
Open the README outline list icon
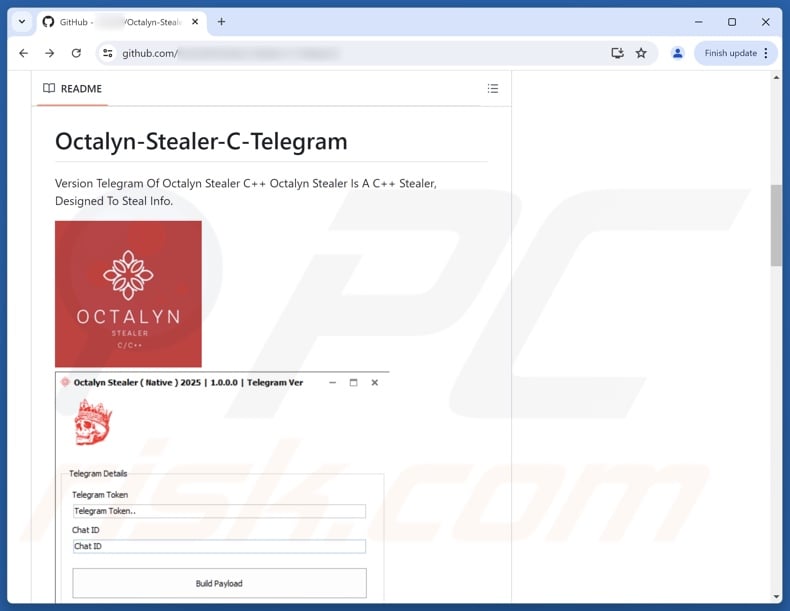pyautogui.click(x=493, y=89)
